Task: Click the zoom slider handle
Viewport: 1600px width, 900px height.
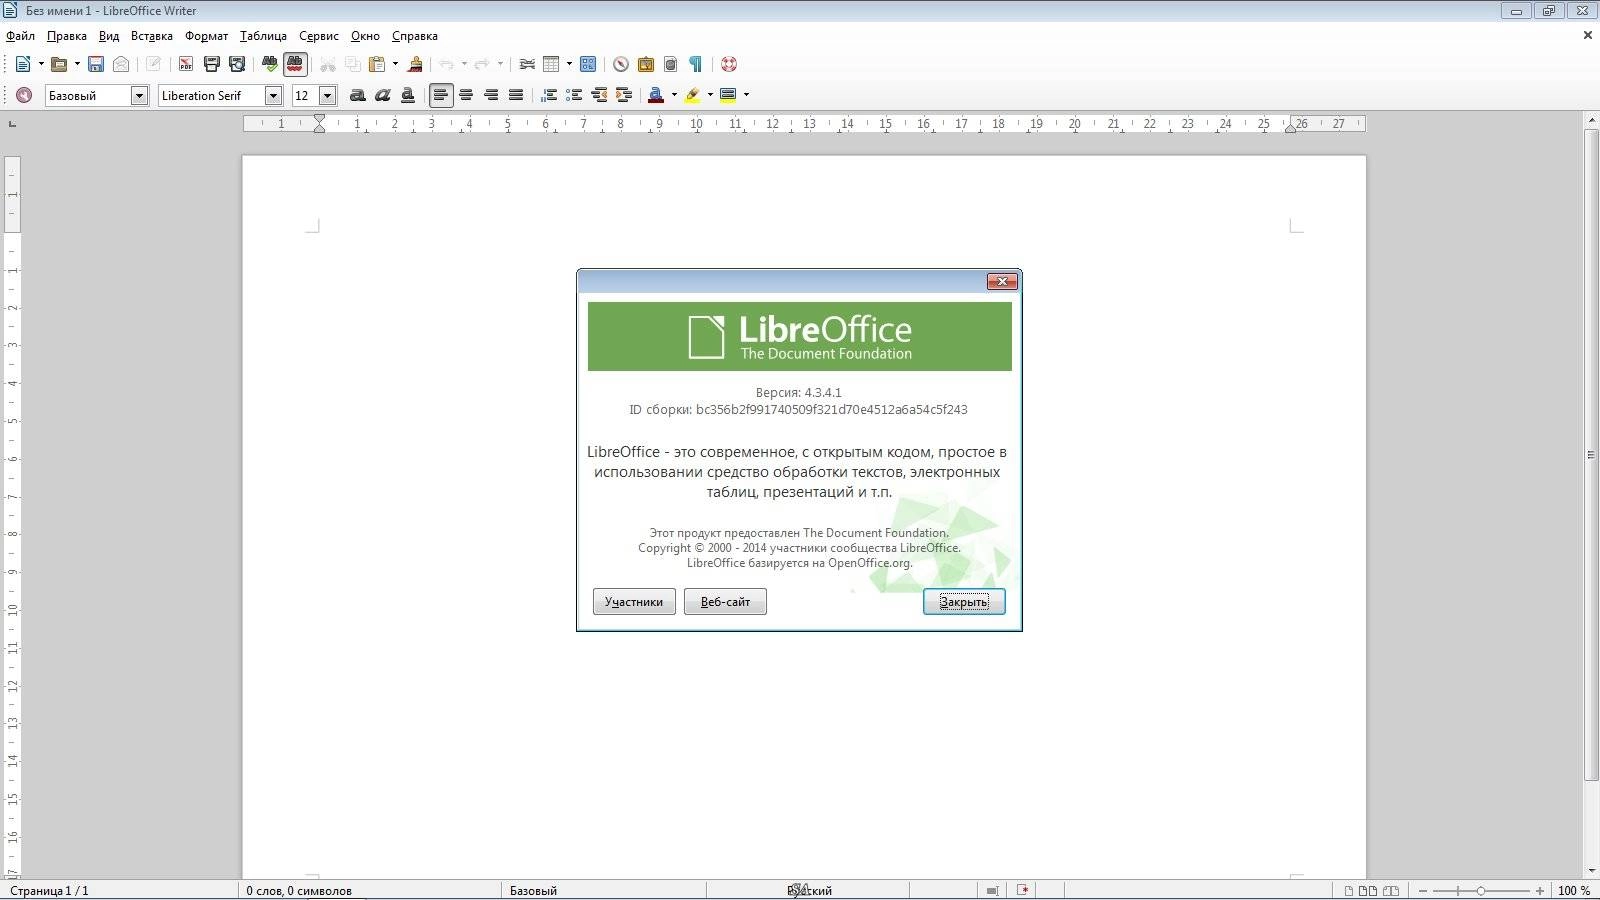Action: pyautogui.click(x=1481, y=890)
